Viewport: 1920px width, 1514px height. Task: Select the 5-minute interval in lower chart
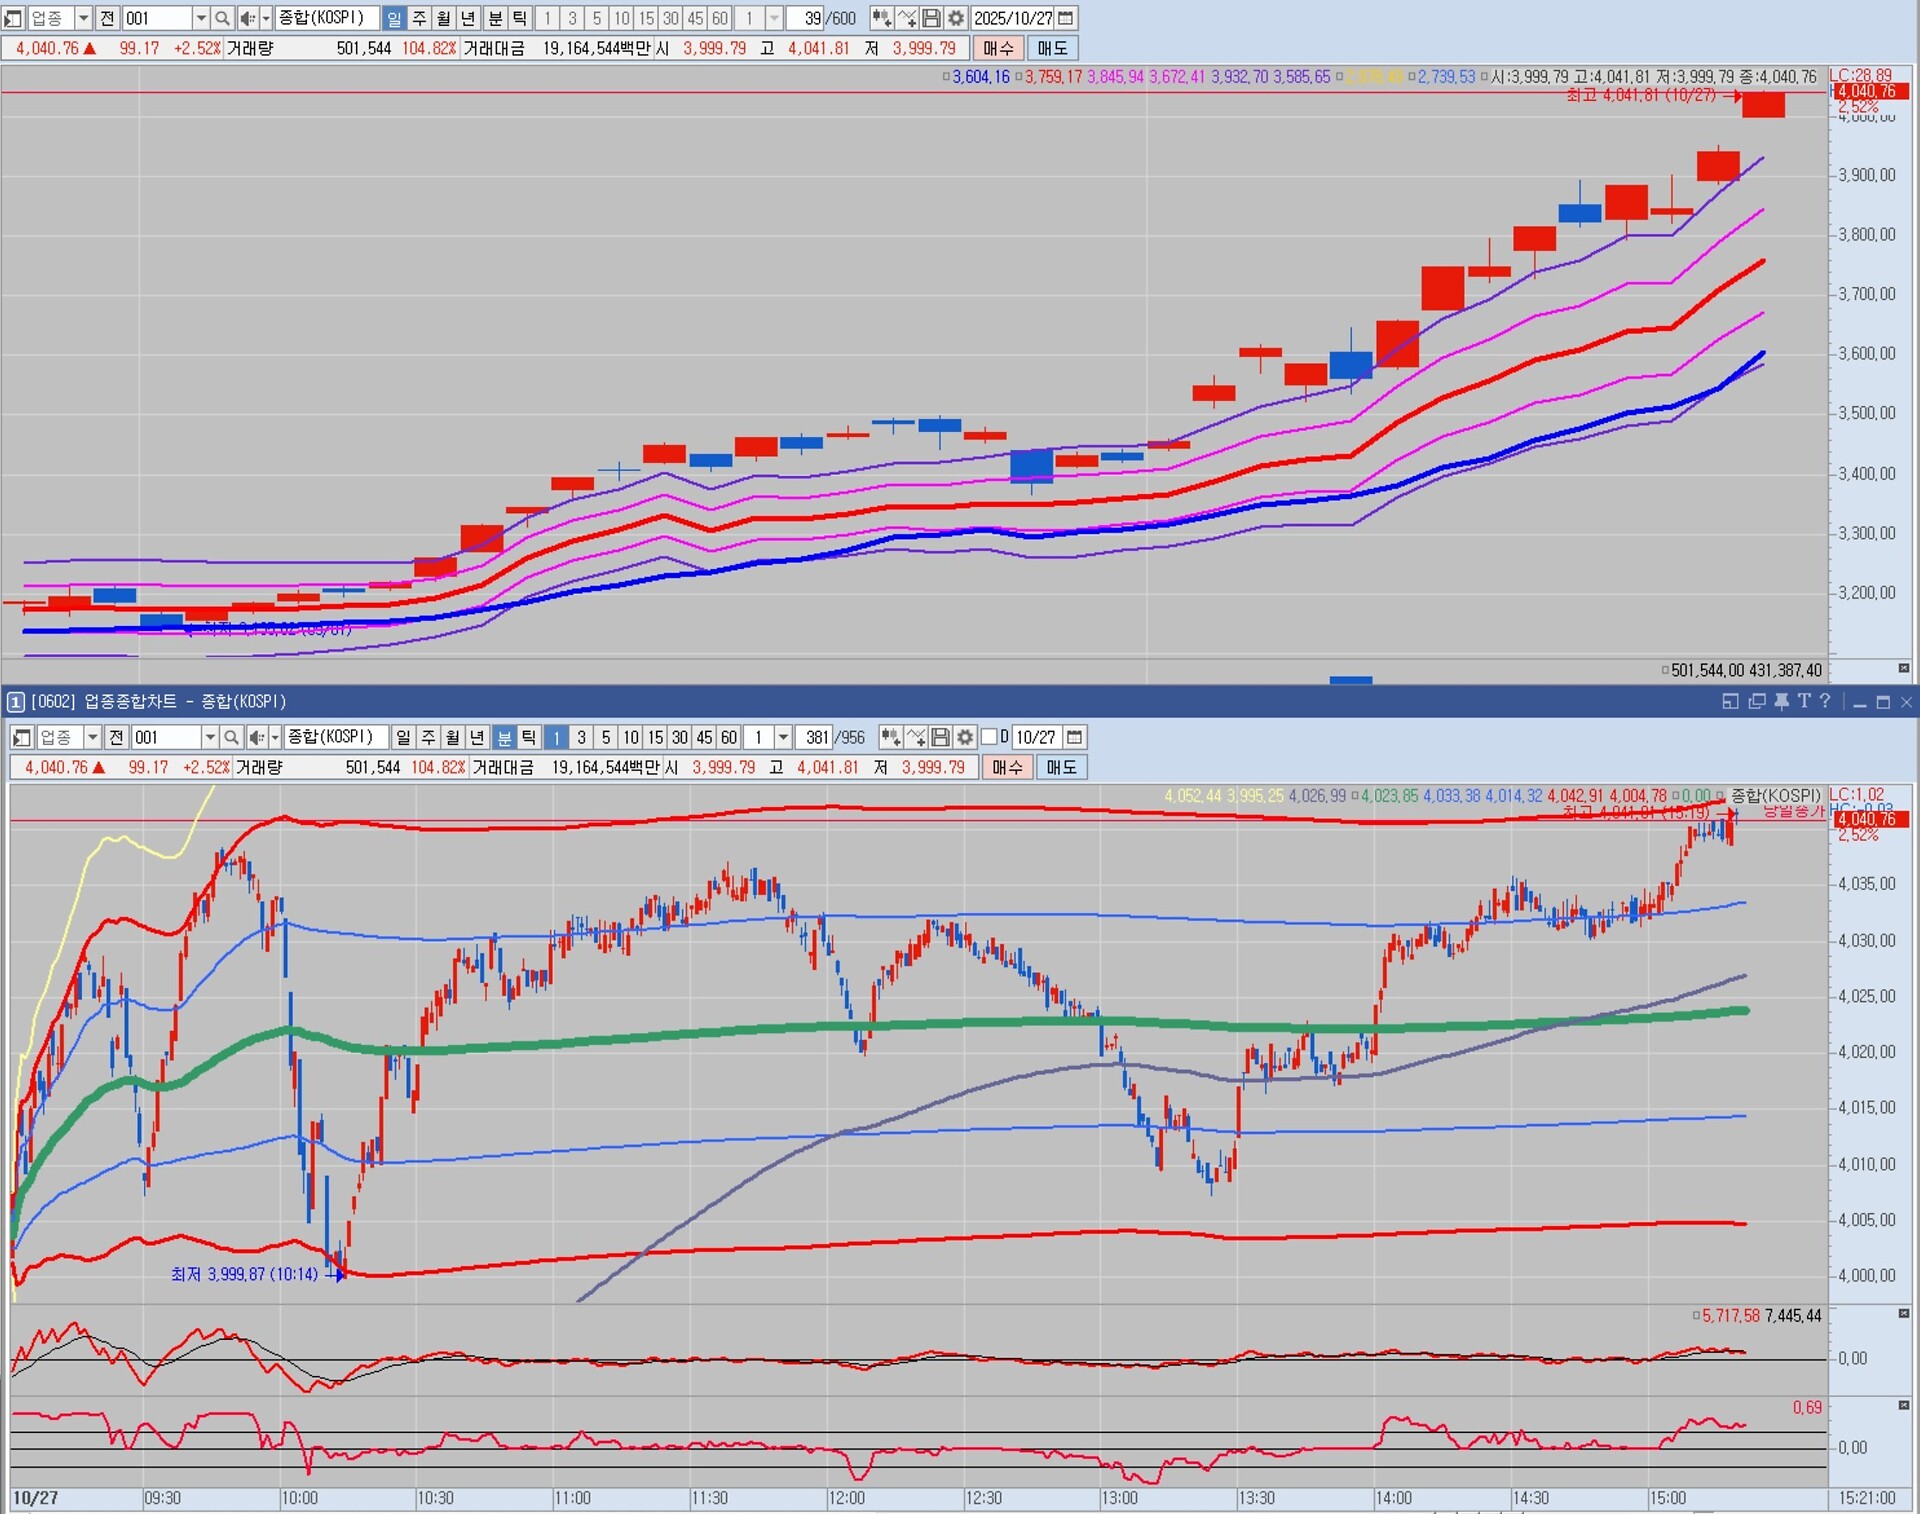click(x=606, y=737)
